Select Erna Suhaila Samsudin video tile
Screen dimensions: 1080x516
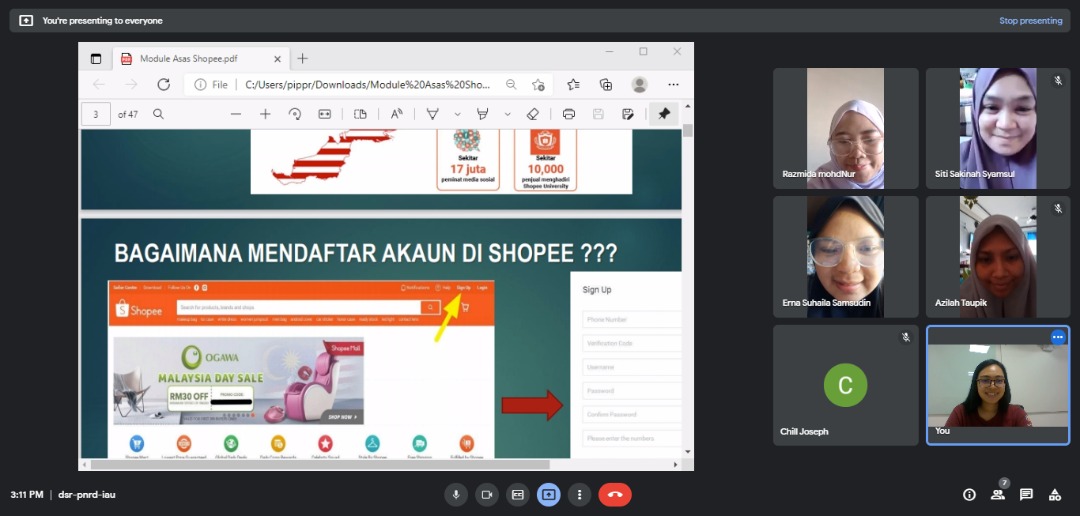[846, 257]
